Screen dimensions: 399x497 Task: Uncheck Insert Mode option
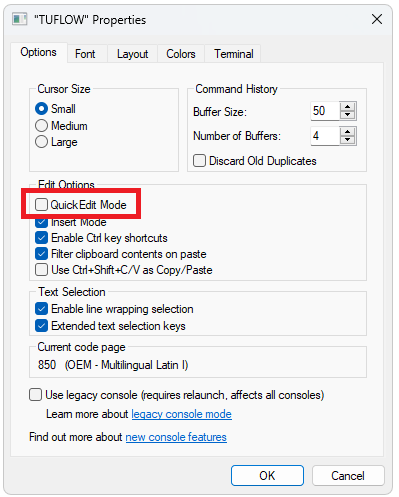pos(41,222)
